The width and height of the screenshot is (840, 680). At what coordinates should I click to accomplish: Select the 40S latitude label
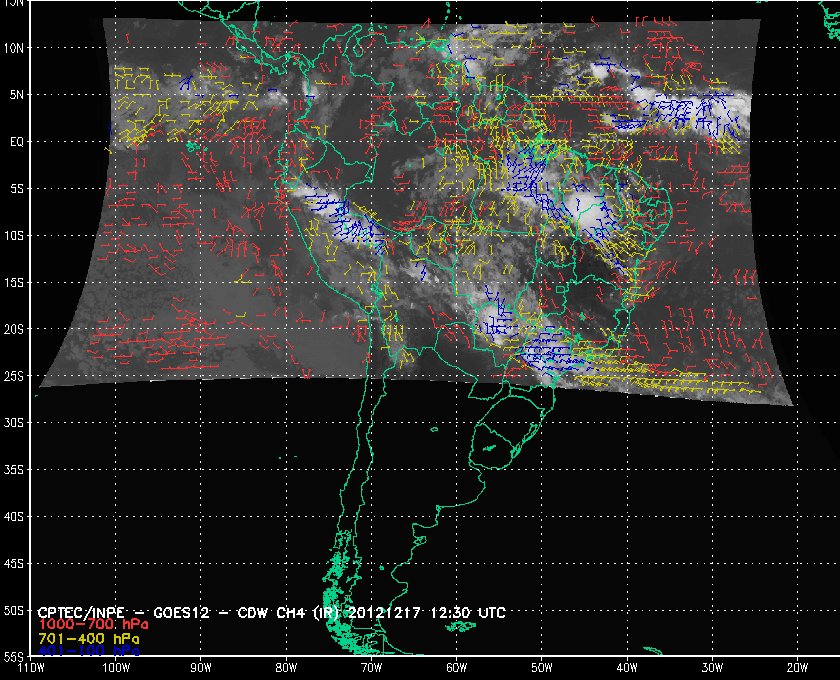15,517
